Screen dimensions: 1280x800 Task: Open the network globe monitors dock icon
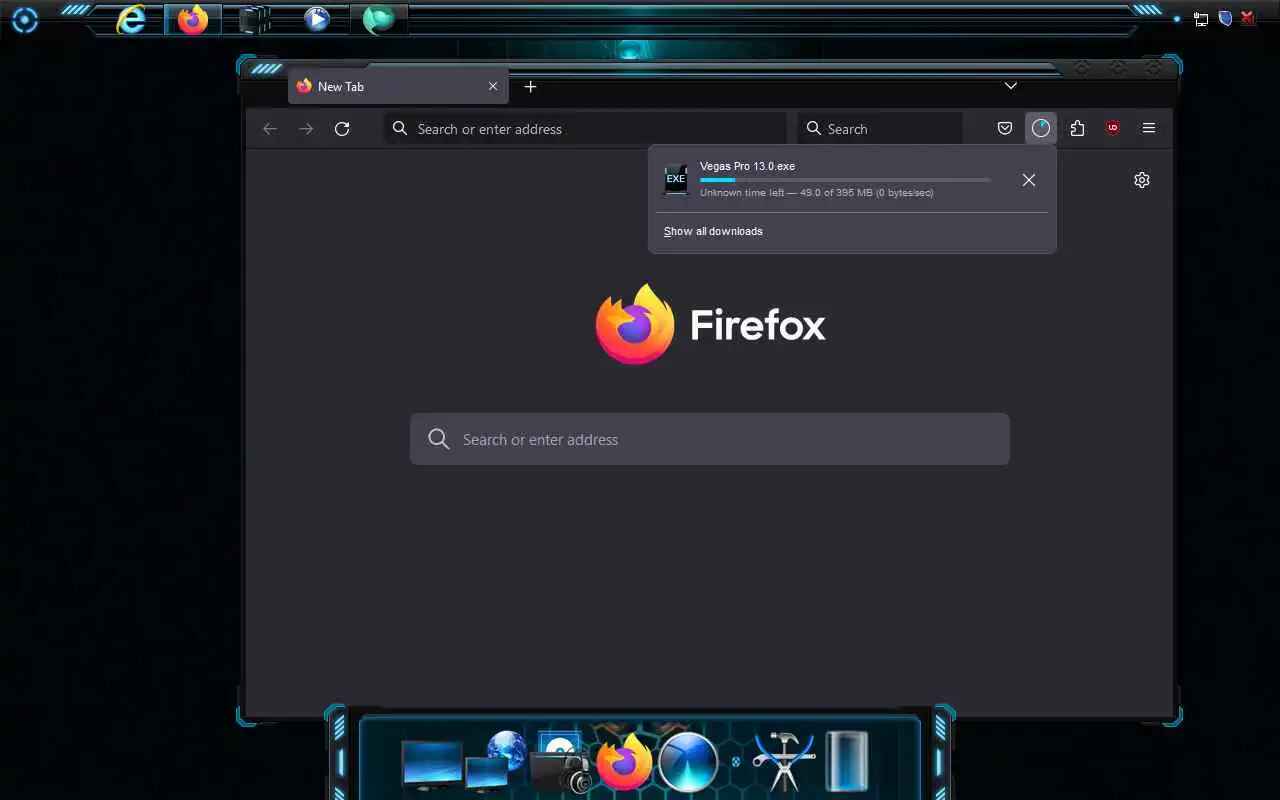(x=496, y=762)
